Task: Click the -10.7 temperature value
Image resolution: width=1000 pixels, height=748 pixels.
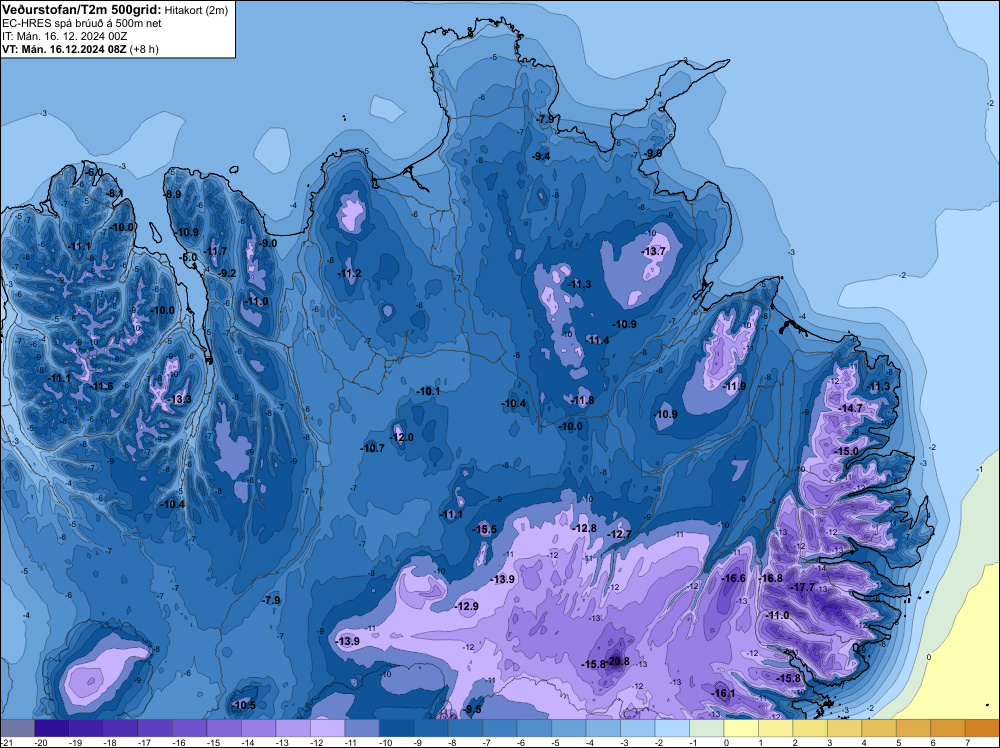Action: click(373, 448)
